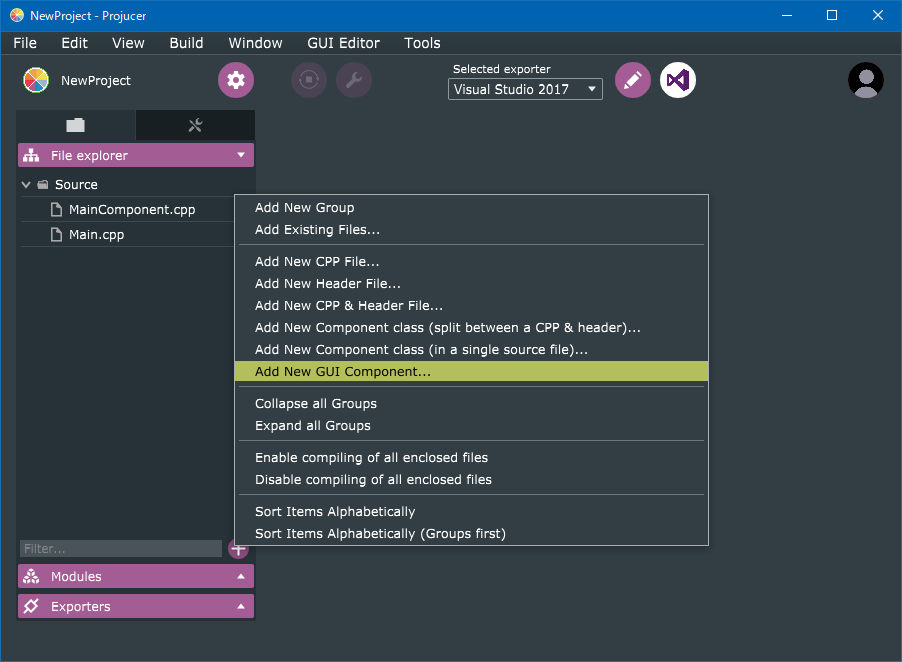Switch to the build tools tab
This screenshot has width=902, height=662.
[x=195, y=125]
